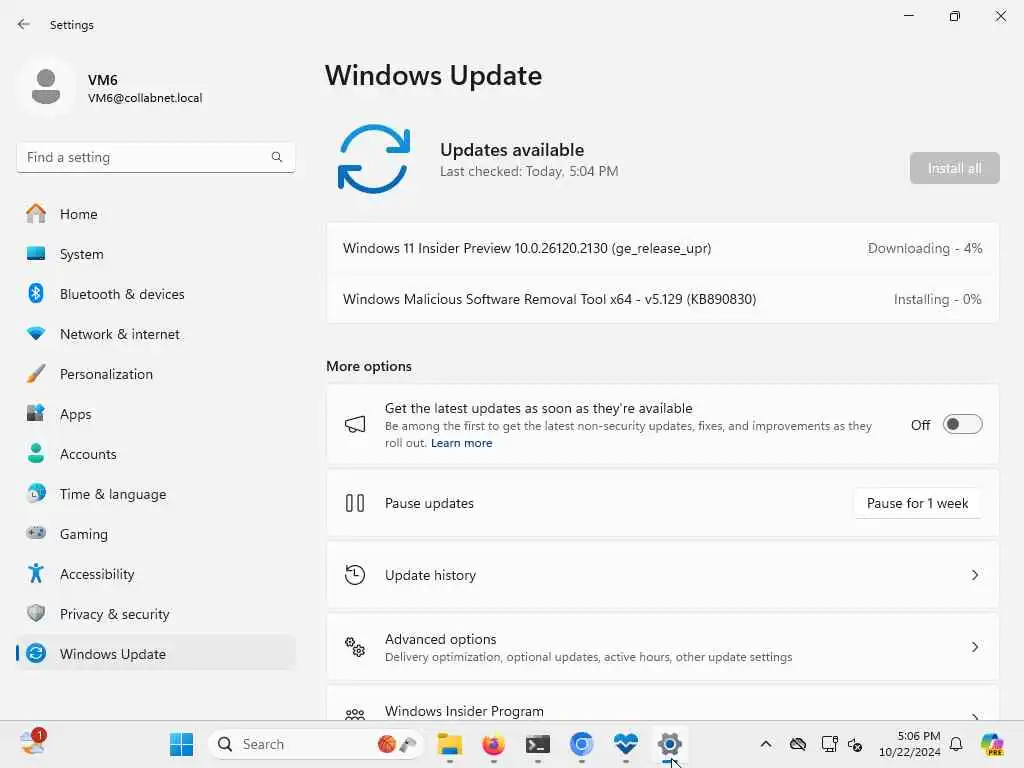Launch Firefox from the taskbar
1024x768 pixels.
pyautogui.click(x=494, y=744)
